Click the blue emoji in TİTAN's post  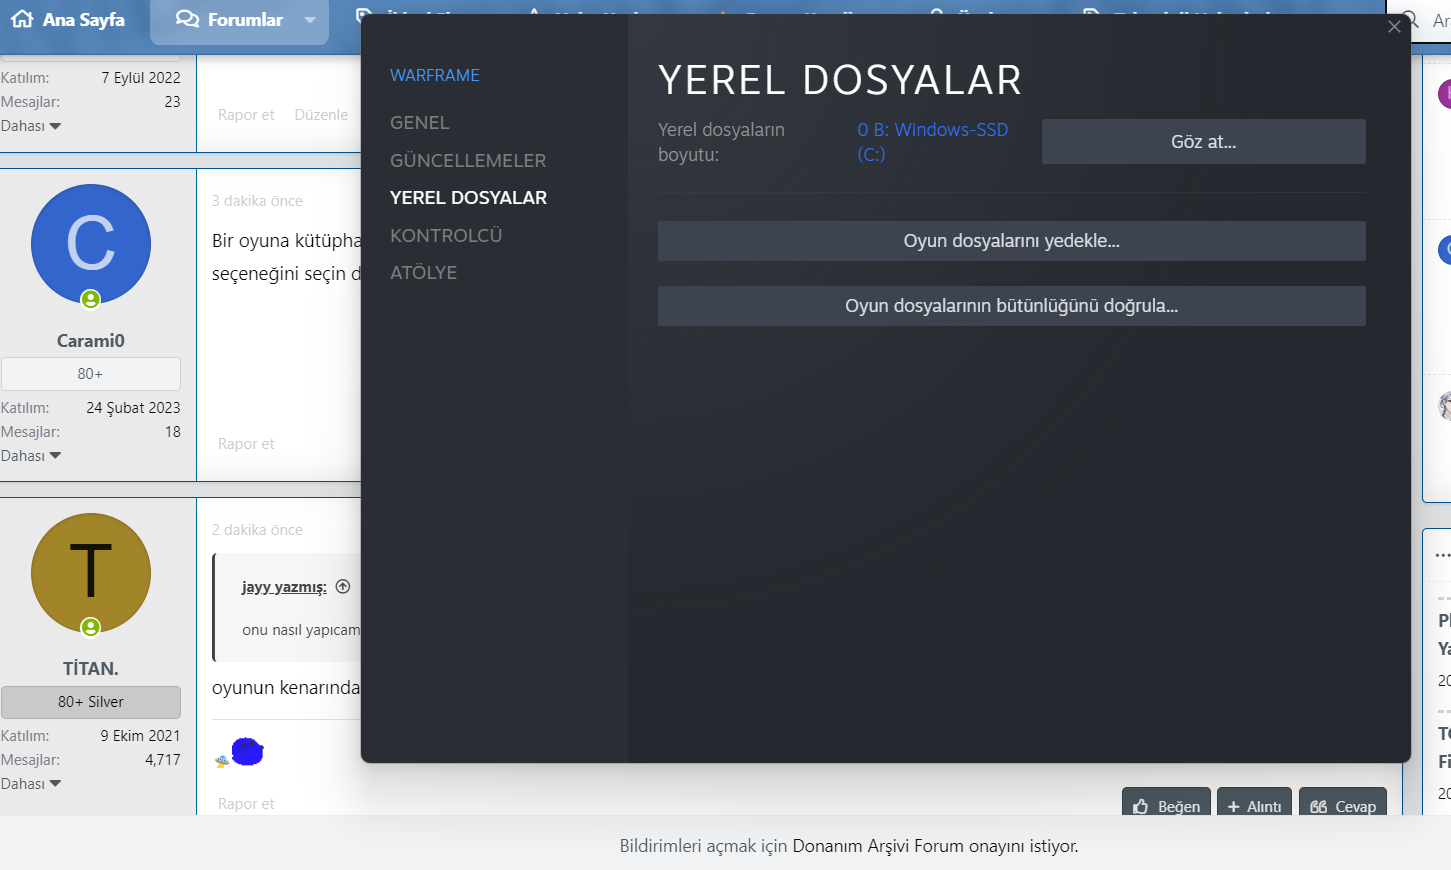click(246, 750)
